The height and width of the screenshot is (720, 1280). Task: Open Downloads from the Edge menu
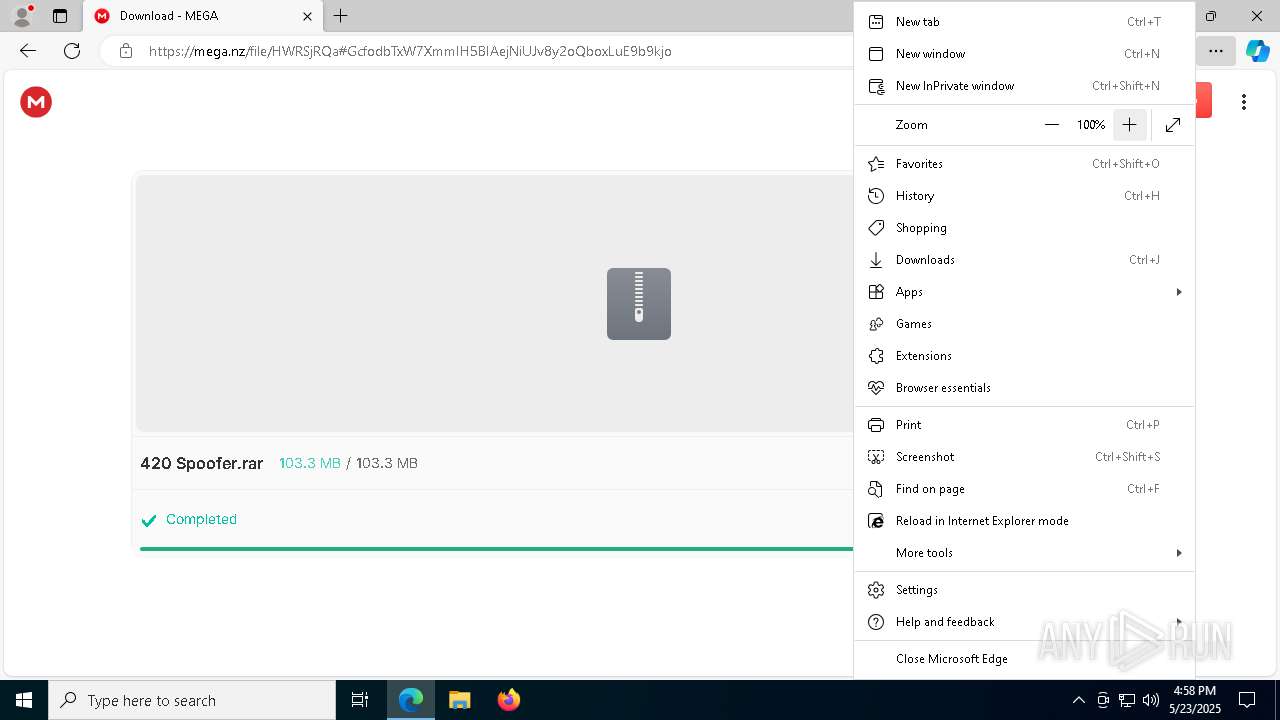tap(1024, 260)
